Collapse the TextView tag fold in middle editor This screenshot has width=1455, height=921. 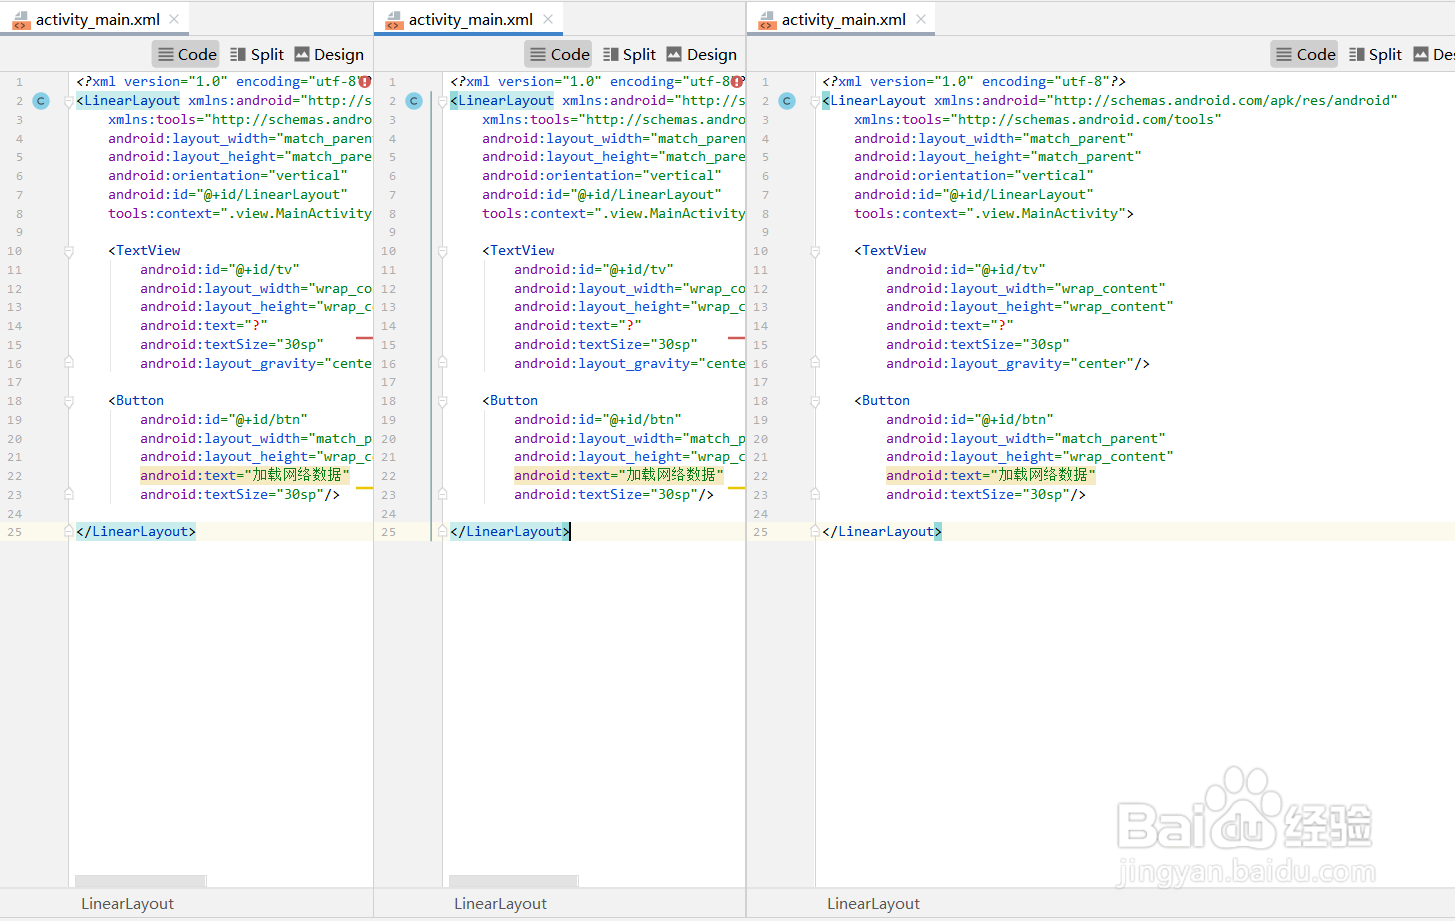tap(443, 251)
